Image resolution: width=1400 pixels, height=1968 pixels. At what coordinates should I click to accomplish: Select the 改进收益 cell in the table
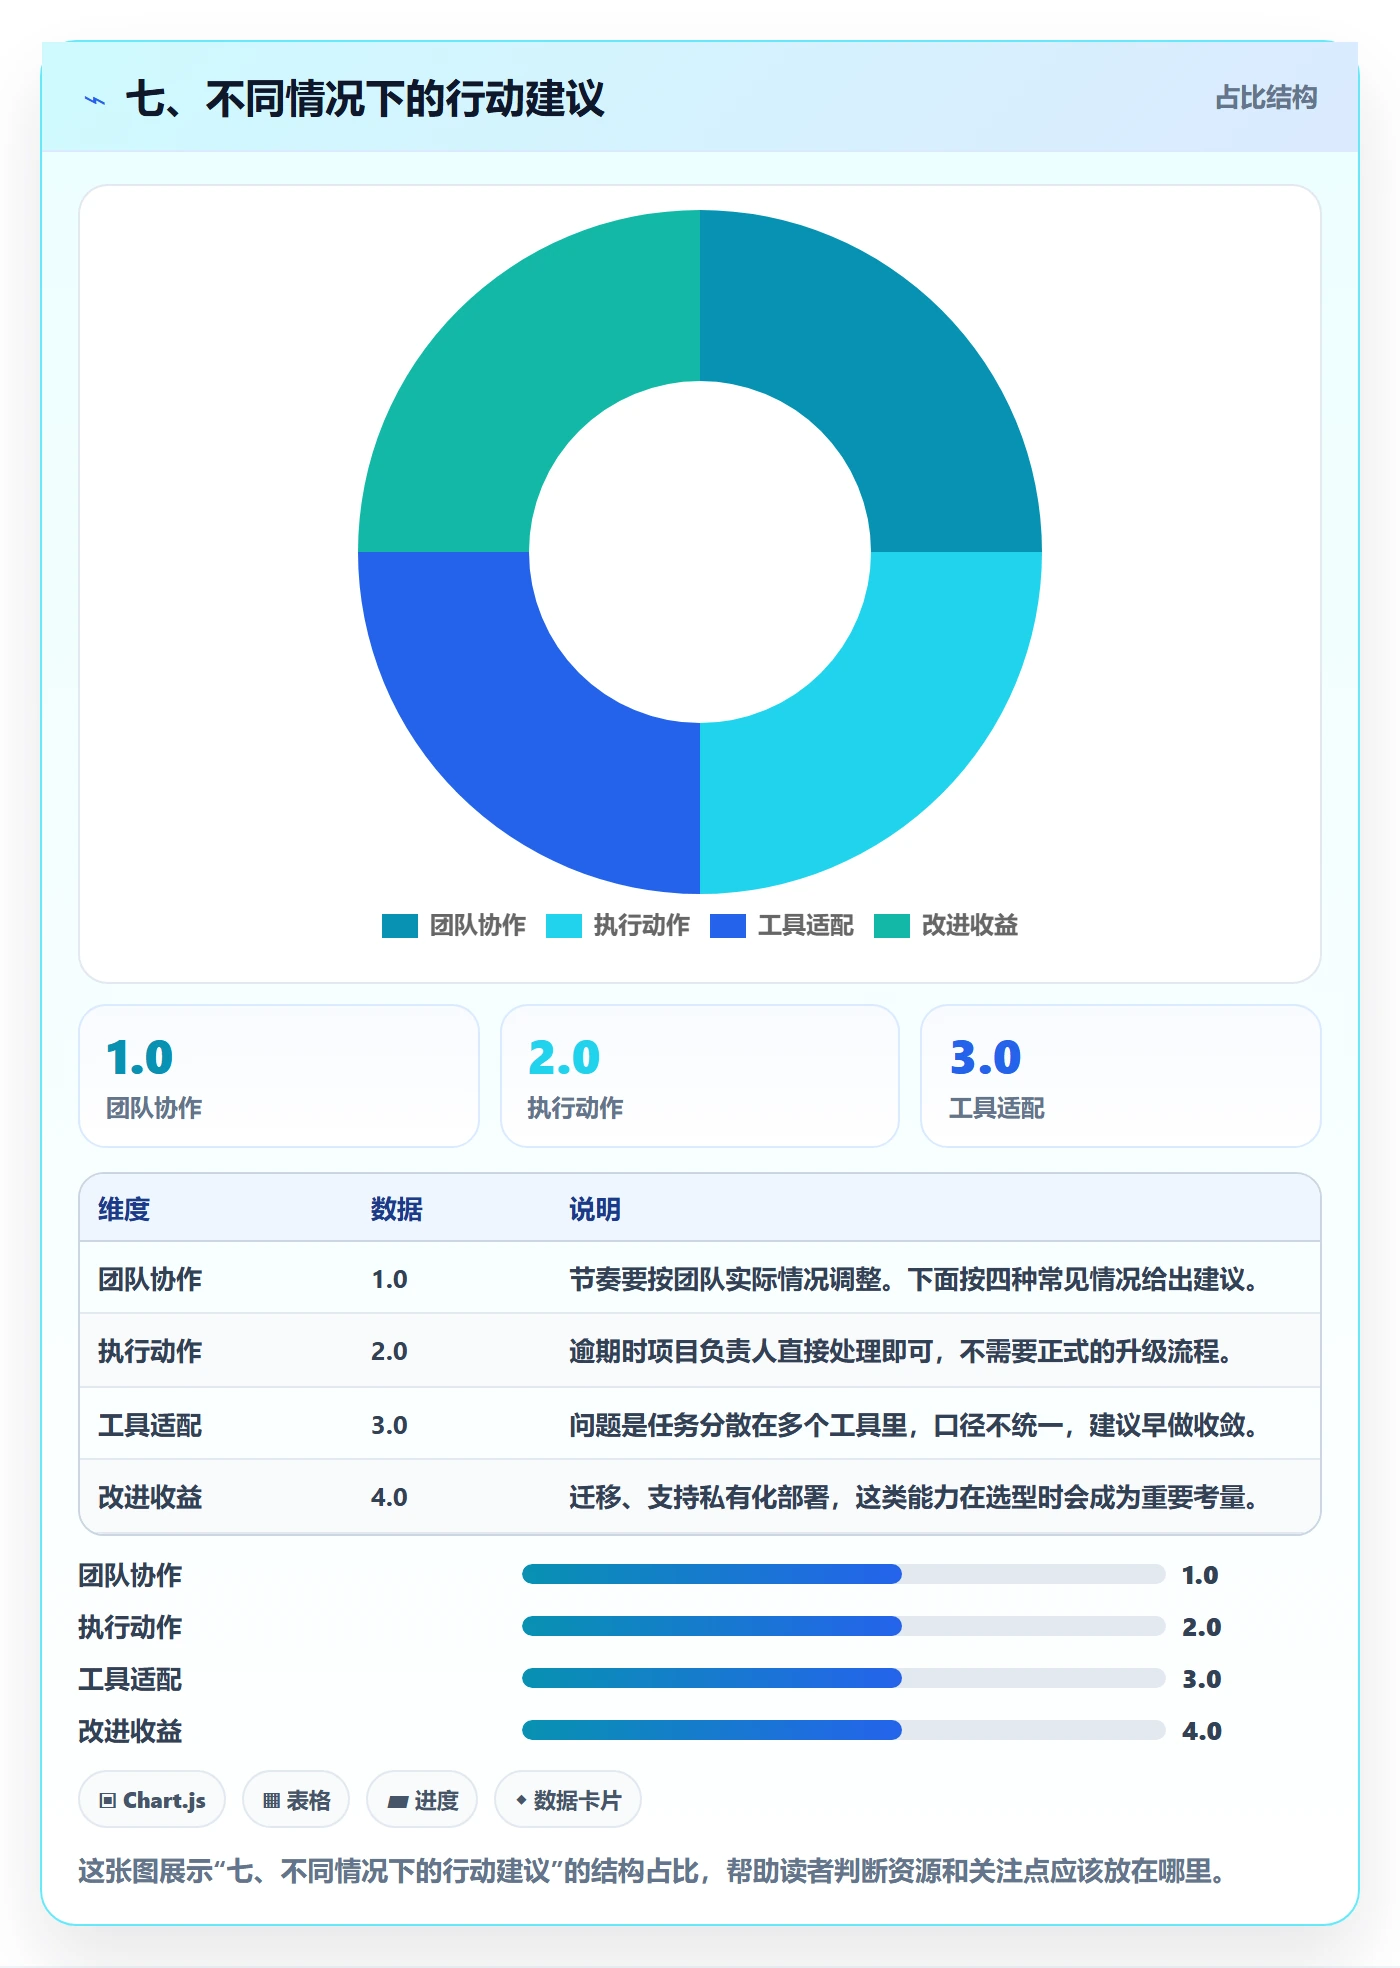pos(150,1497)
